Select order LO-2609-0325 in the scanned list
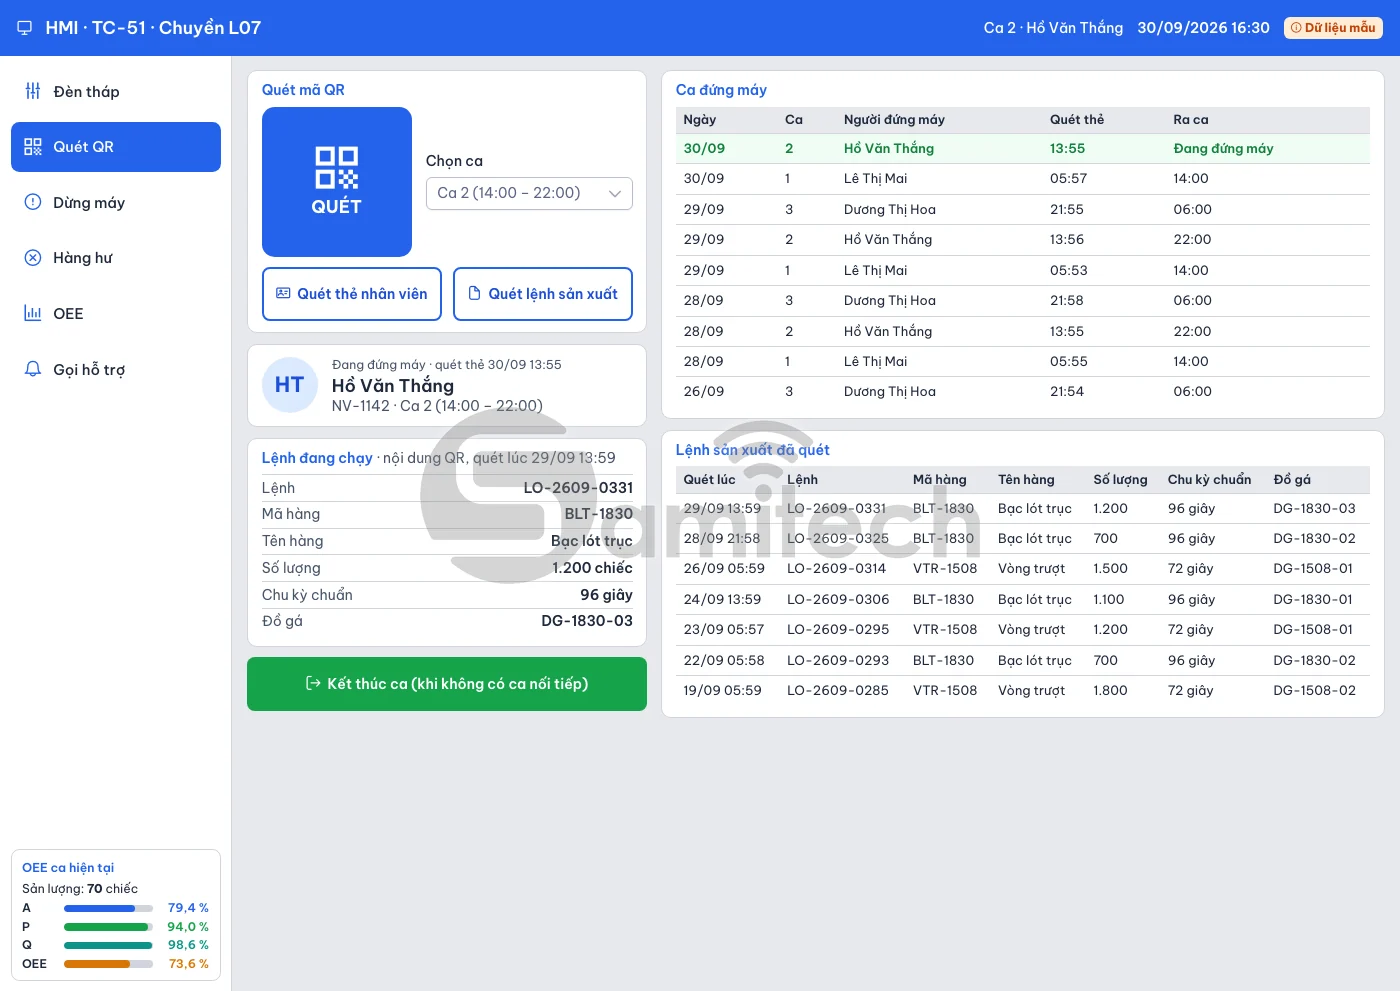Viewport: 1400px width, 991px height. (x=838, y=538)
